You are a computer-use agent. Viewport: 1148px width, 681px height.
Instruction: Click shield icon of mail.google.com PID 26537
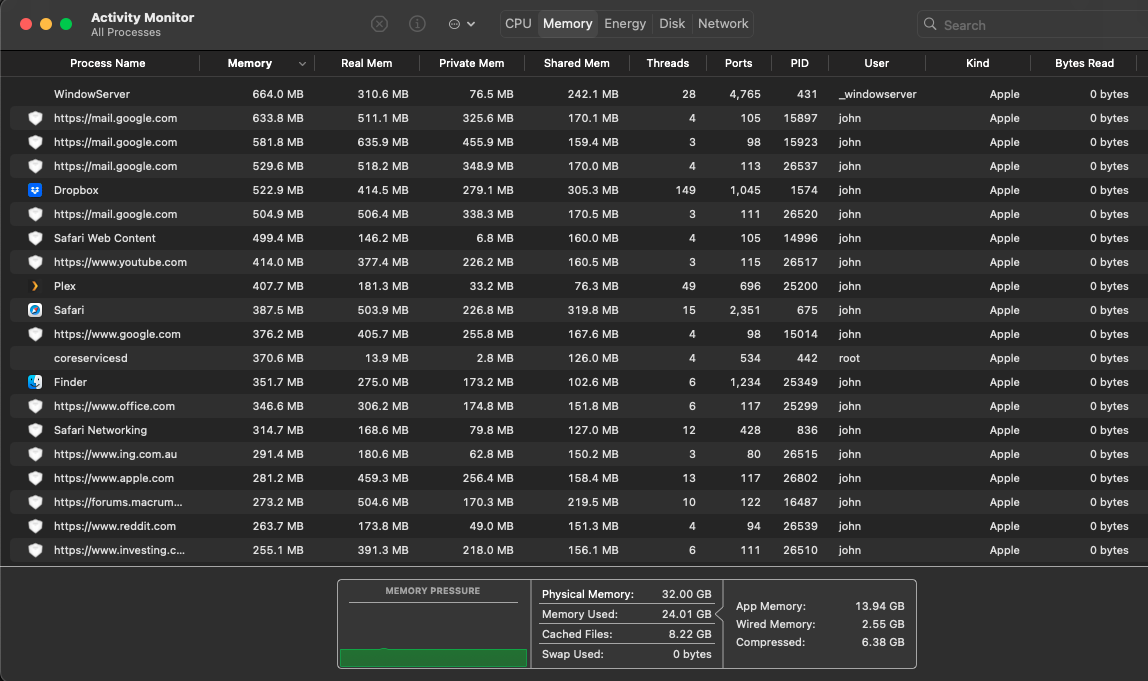coord(34,166)
